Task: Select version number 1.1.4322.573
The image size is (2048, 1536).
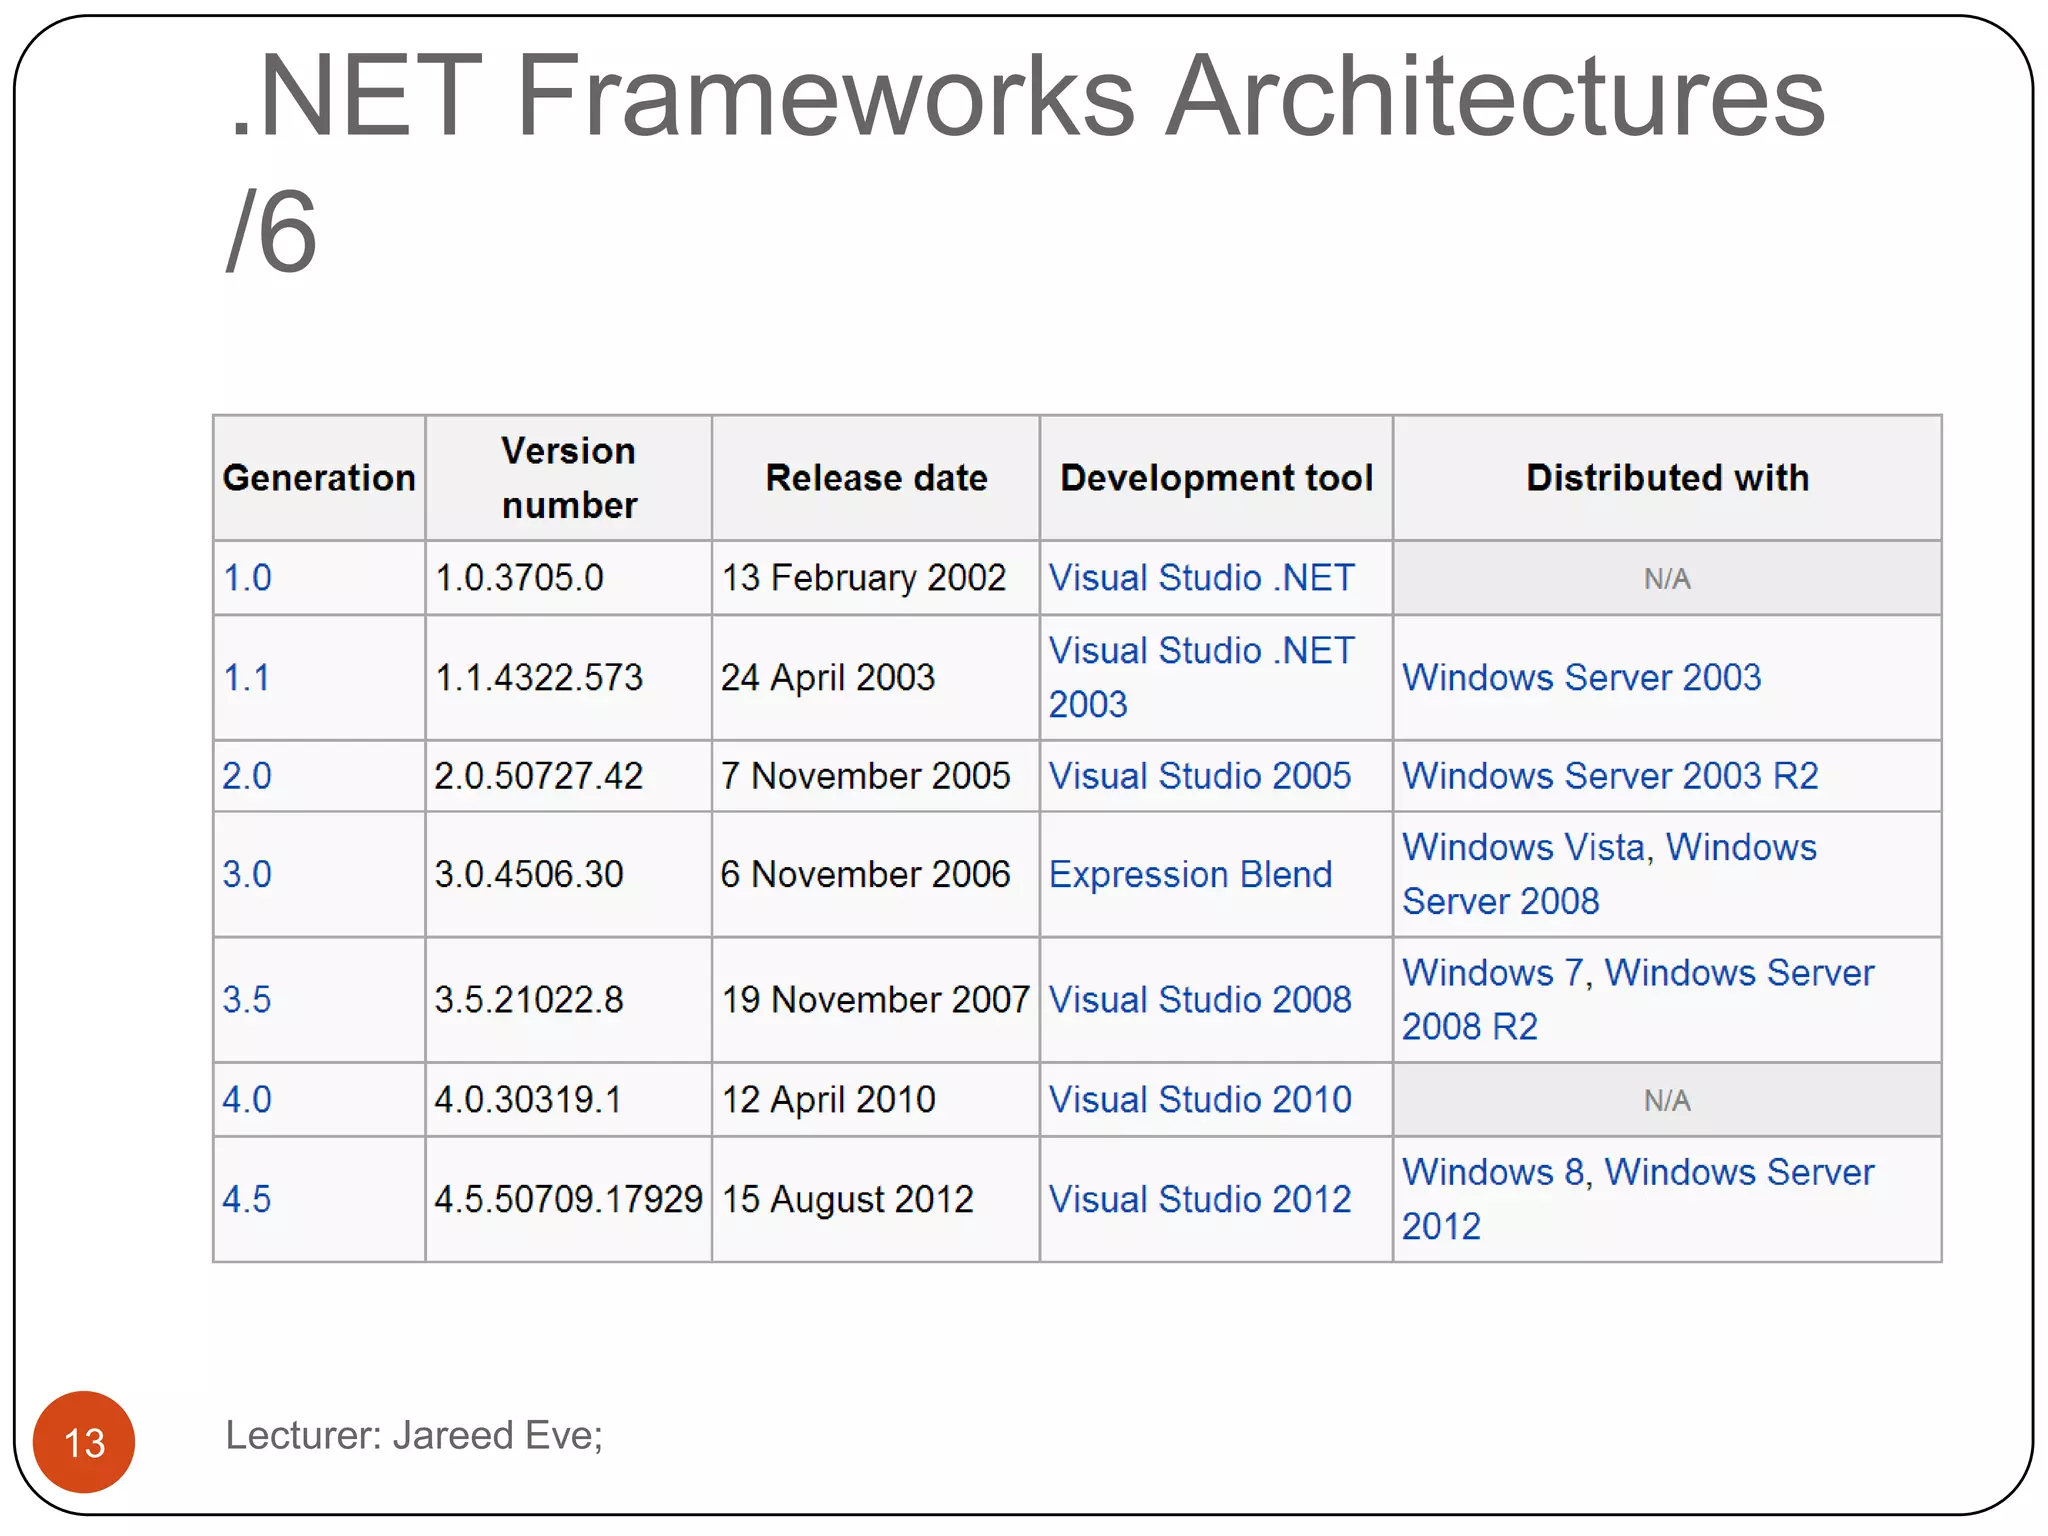Action: point(539,678)
